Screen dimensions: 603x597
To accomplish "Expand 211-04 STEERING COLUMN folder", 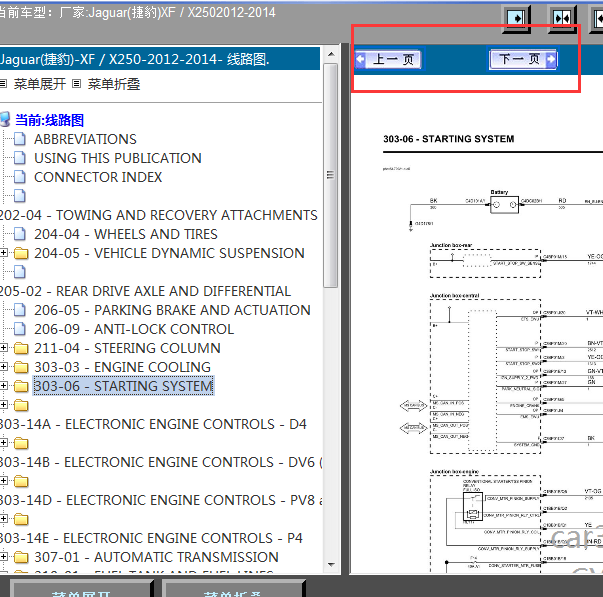I will (3, 348).
